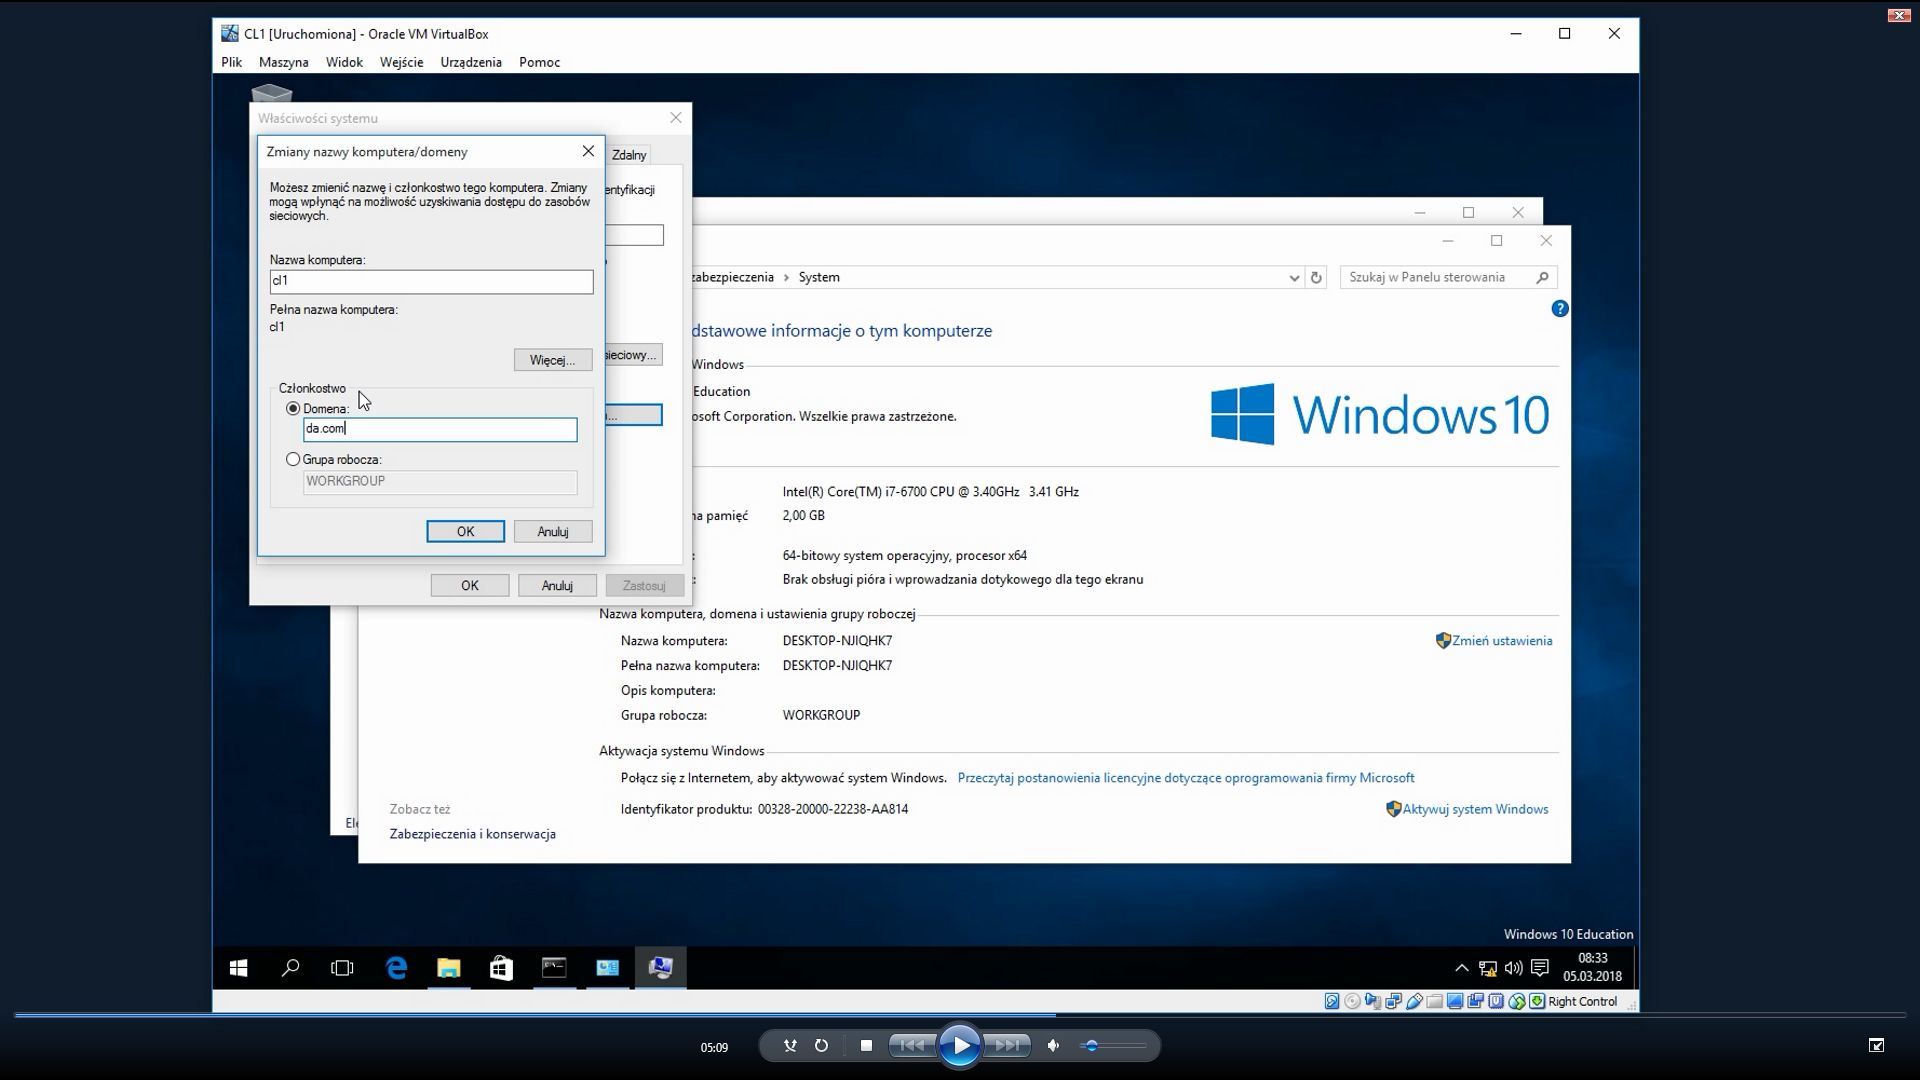Screen dimensions: 1920x1080
Task: Open the Pomoc menu
Action: (x=539, y=62)
